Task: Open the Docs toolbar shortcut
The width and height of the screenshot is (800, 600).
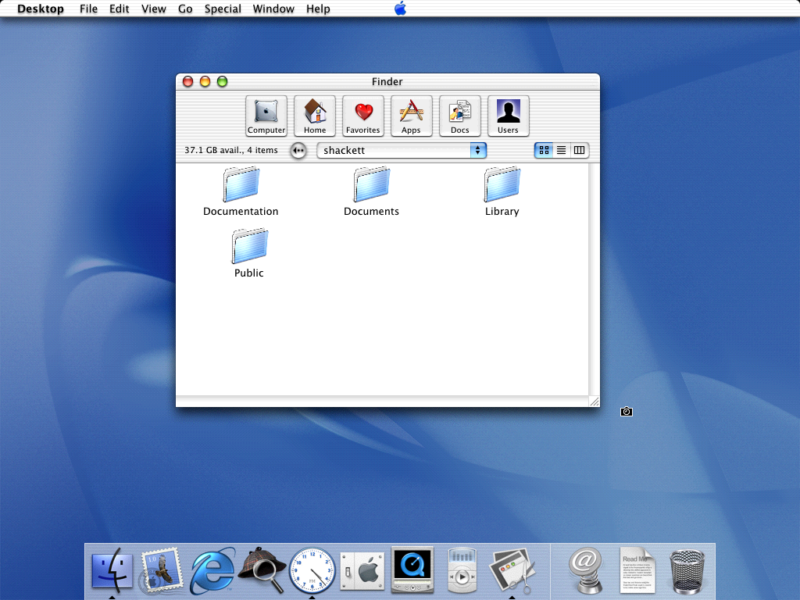Action: pyautogui.click(x=459, y=114)
